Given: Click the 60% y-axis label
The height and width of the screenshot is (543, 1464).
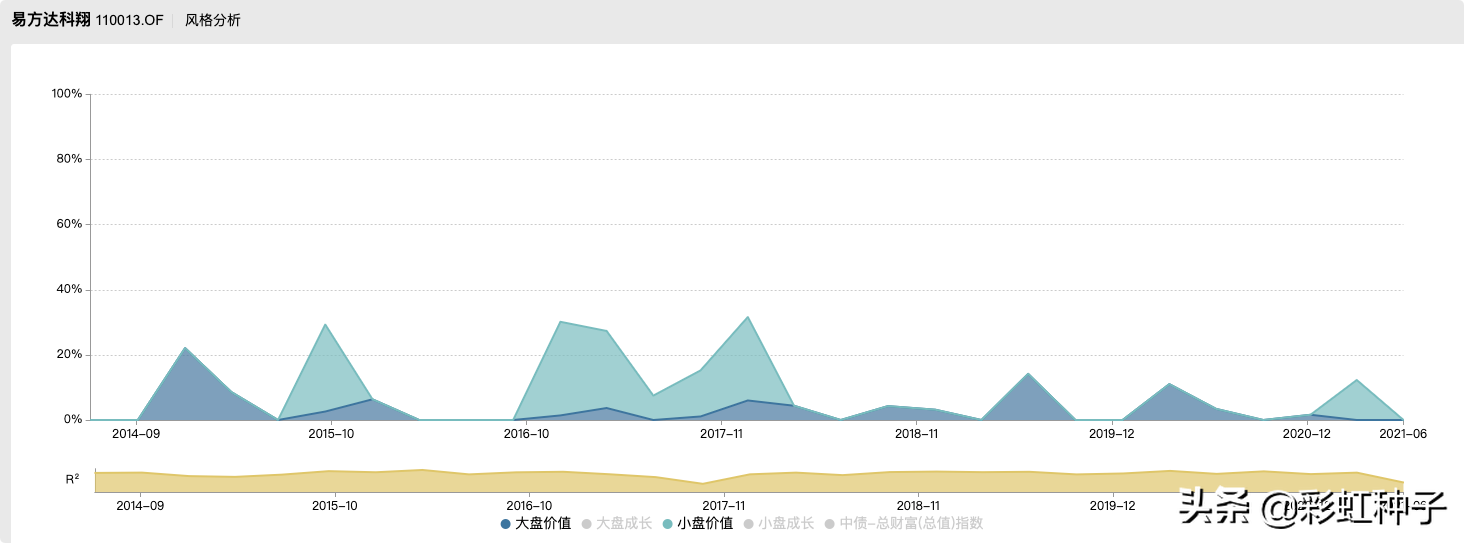Looking at the screenshot, I should click(x=69, y=224).
